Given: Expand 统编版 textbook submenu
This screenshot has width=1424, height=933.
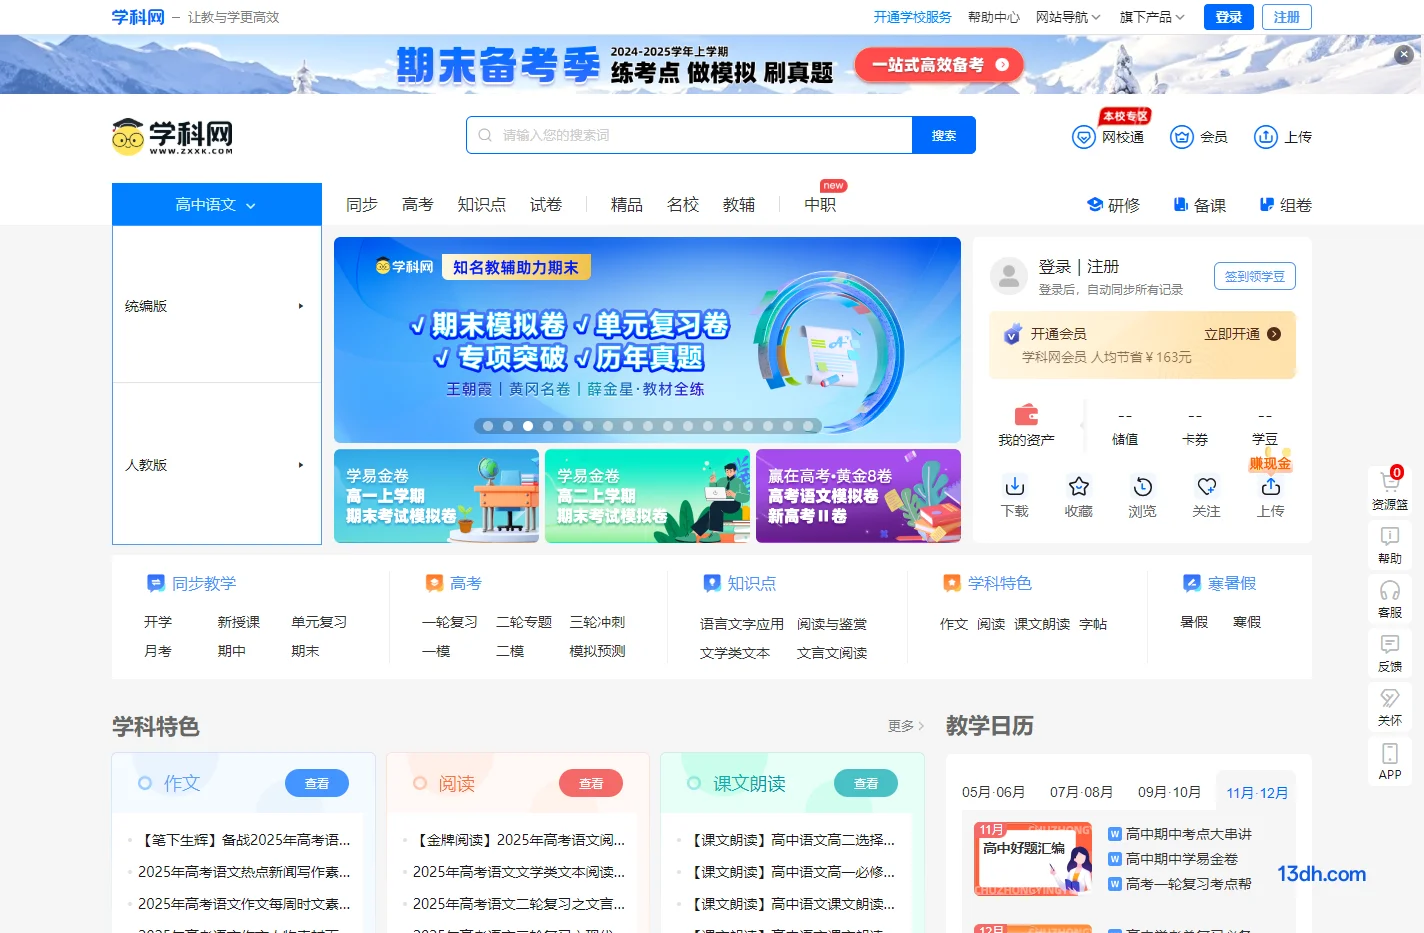Looking at the screenshot, I should click(217, 306).
